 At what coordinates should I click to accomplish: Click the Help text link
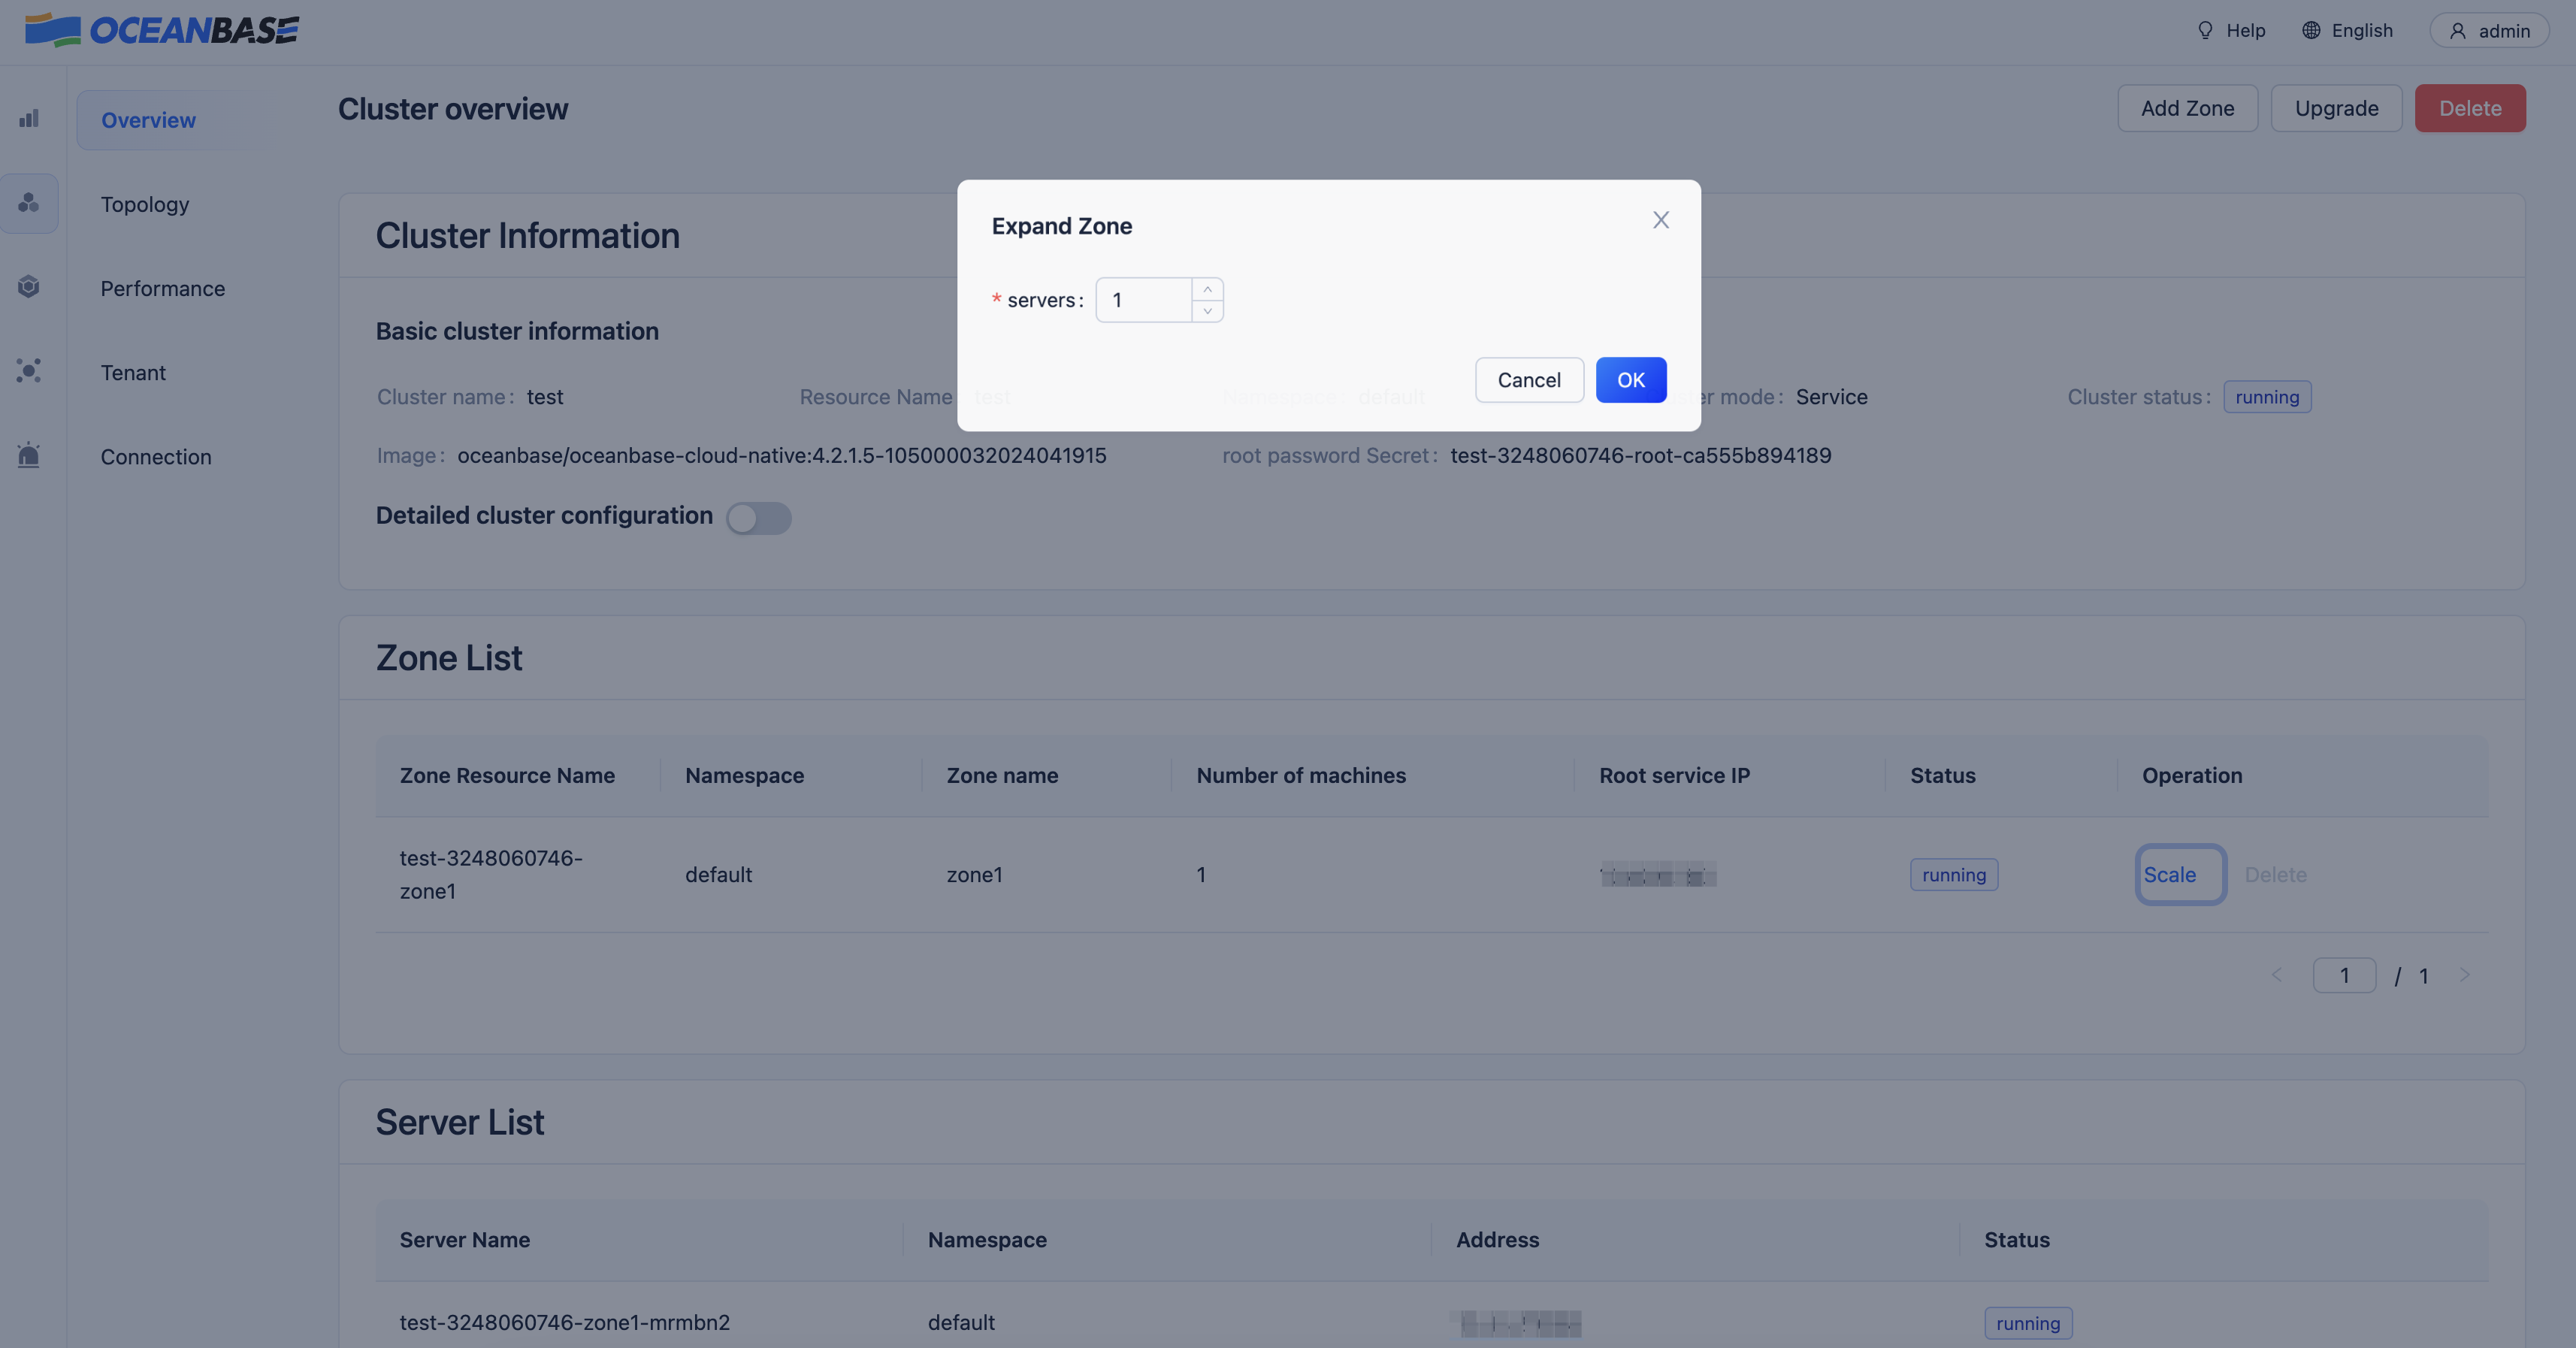coord(2245,30)
